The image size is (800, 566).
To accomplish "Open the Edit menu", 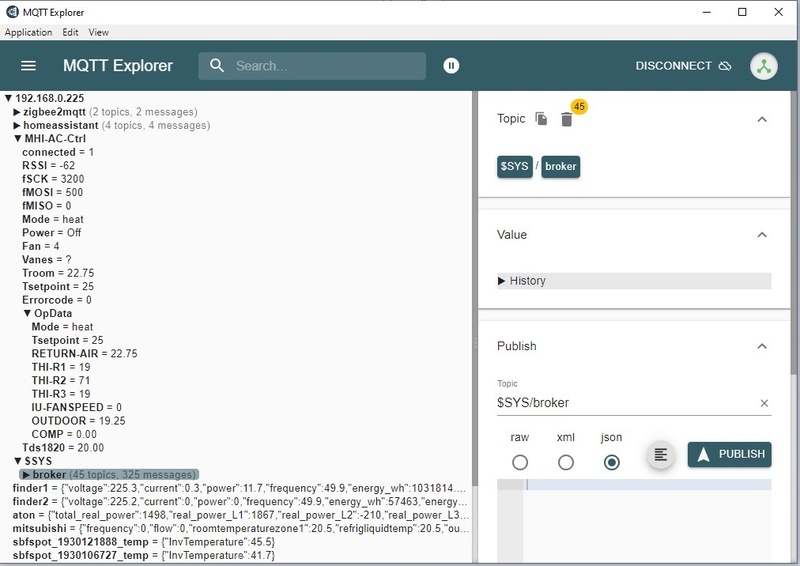I will 70,32.
